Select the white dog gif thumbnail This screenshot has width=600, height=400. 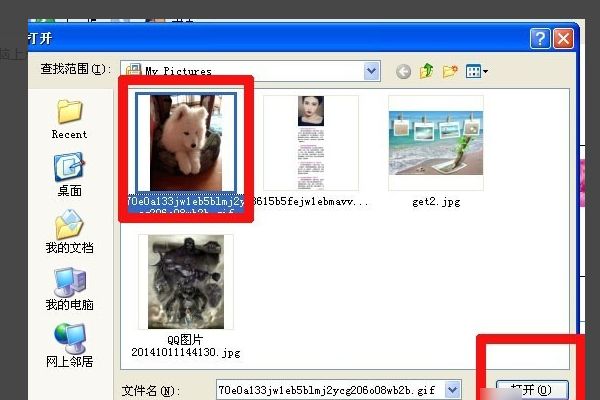click(186, 143)
